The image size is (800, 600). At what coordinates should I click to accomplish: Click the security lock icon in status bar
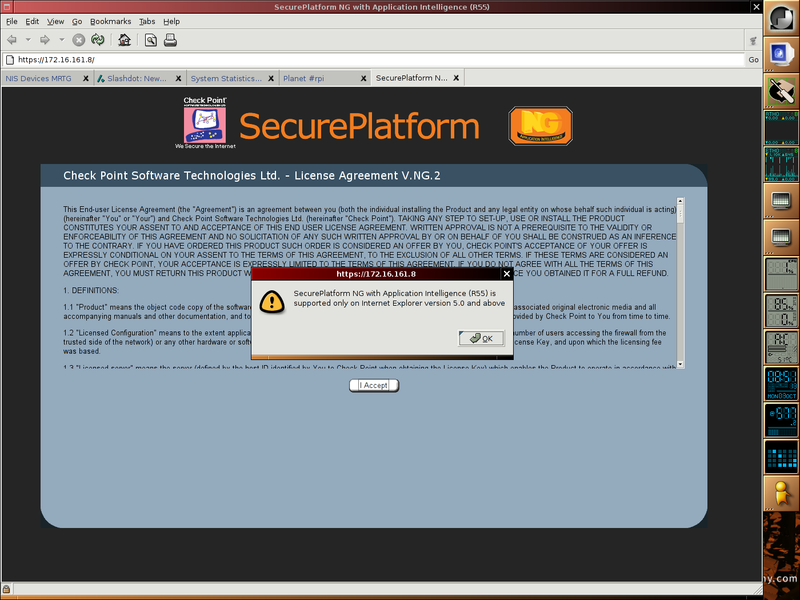(x=6, y=589)
